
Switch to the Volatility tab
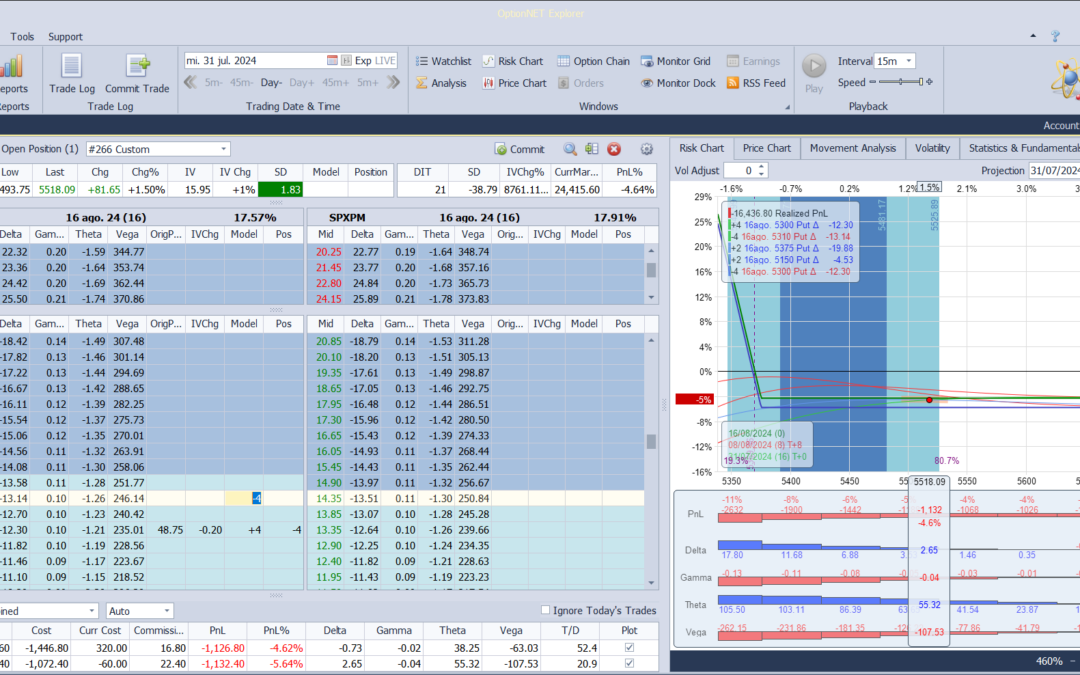(932, 148)
